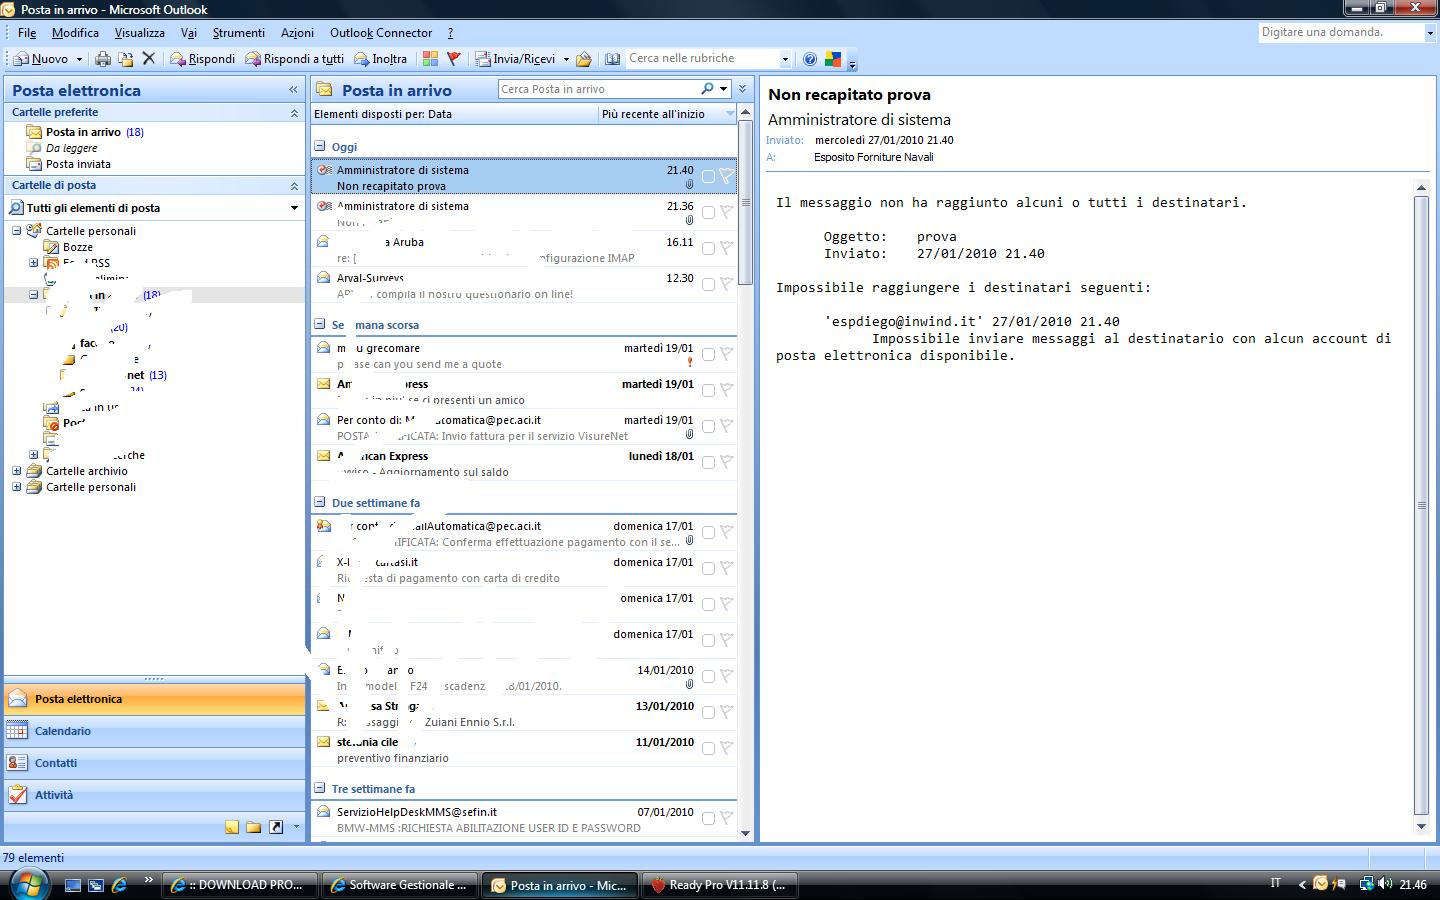Switch to the Attività pane
The height and width of the screenshot is (900, 1440).
(154, 795)
